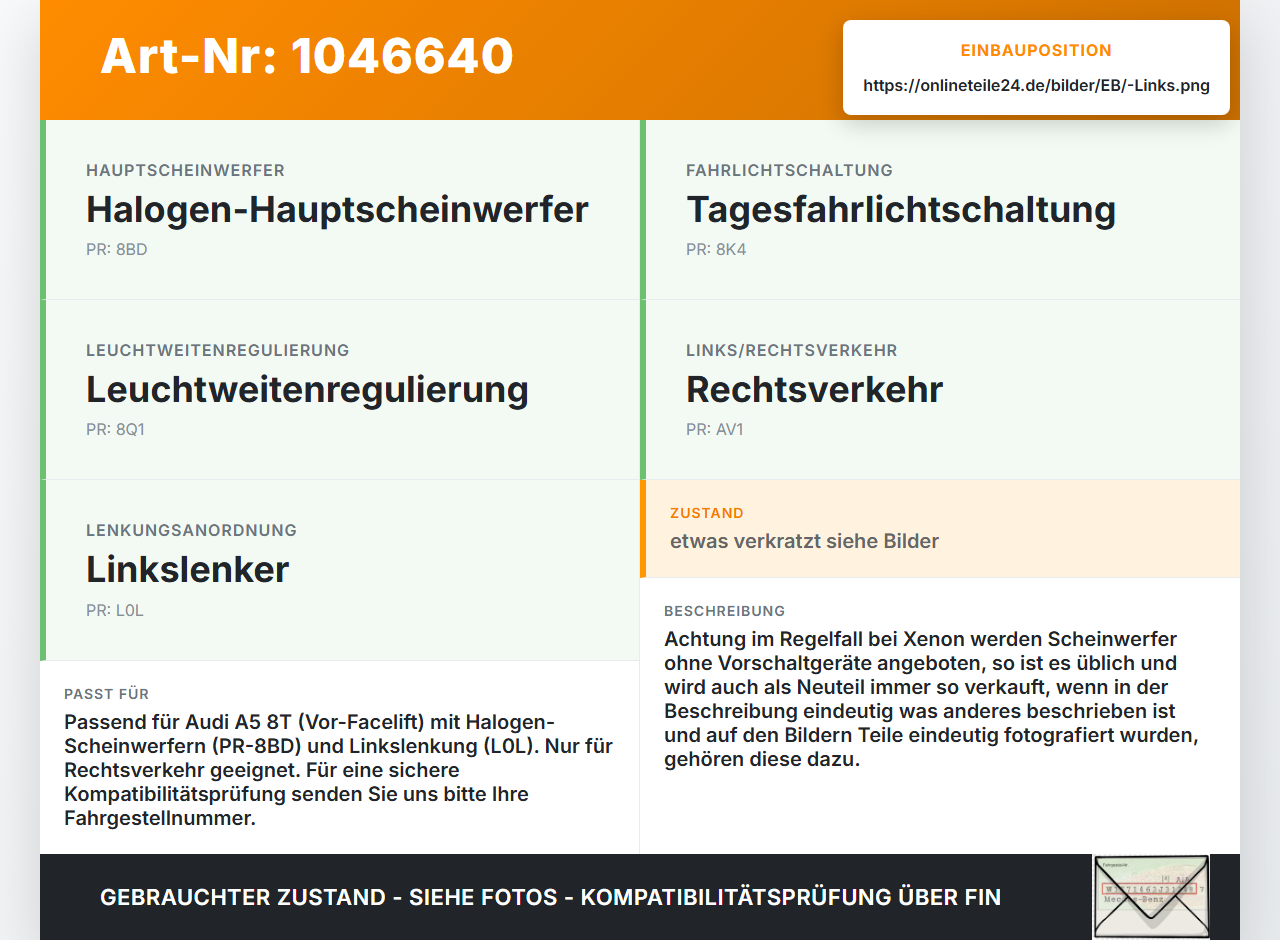Screen dimensions: 1280x940
Task: Click the PR: AV1 code
Action: pos(715,429)
